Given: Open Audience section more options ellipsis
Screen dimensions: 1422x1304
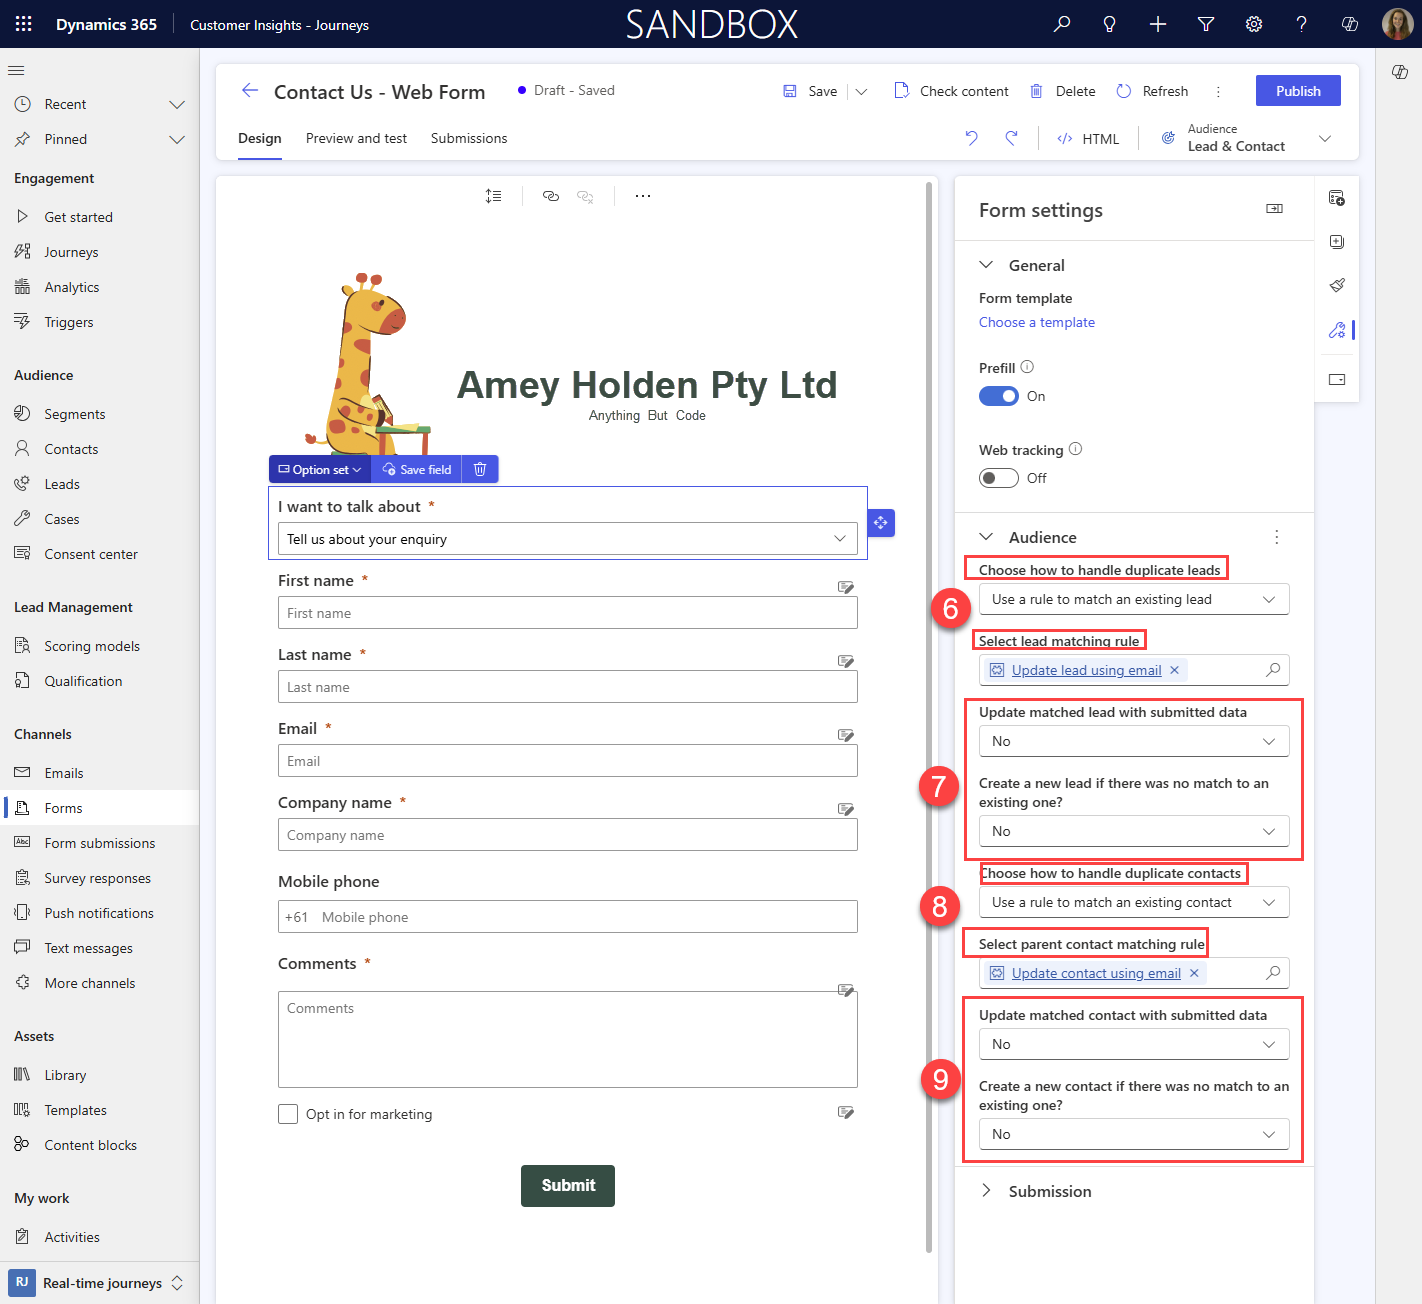Looking at the screenshot, I should point(1277,537).
